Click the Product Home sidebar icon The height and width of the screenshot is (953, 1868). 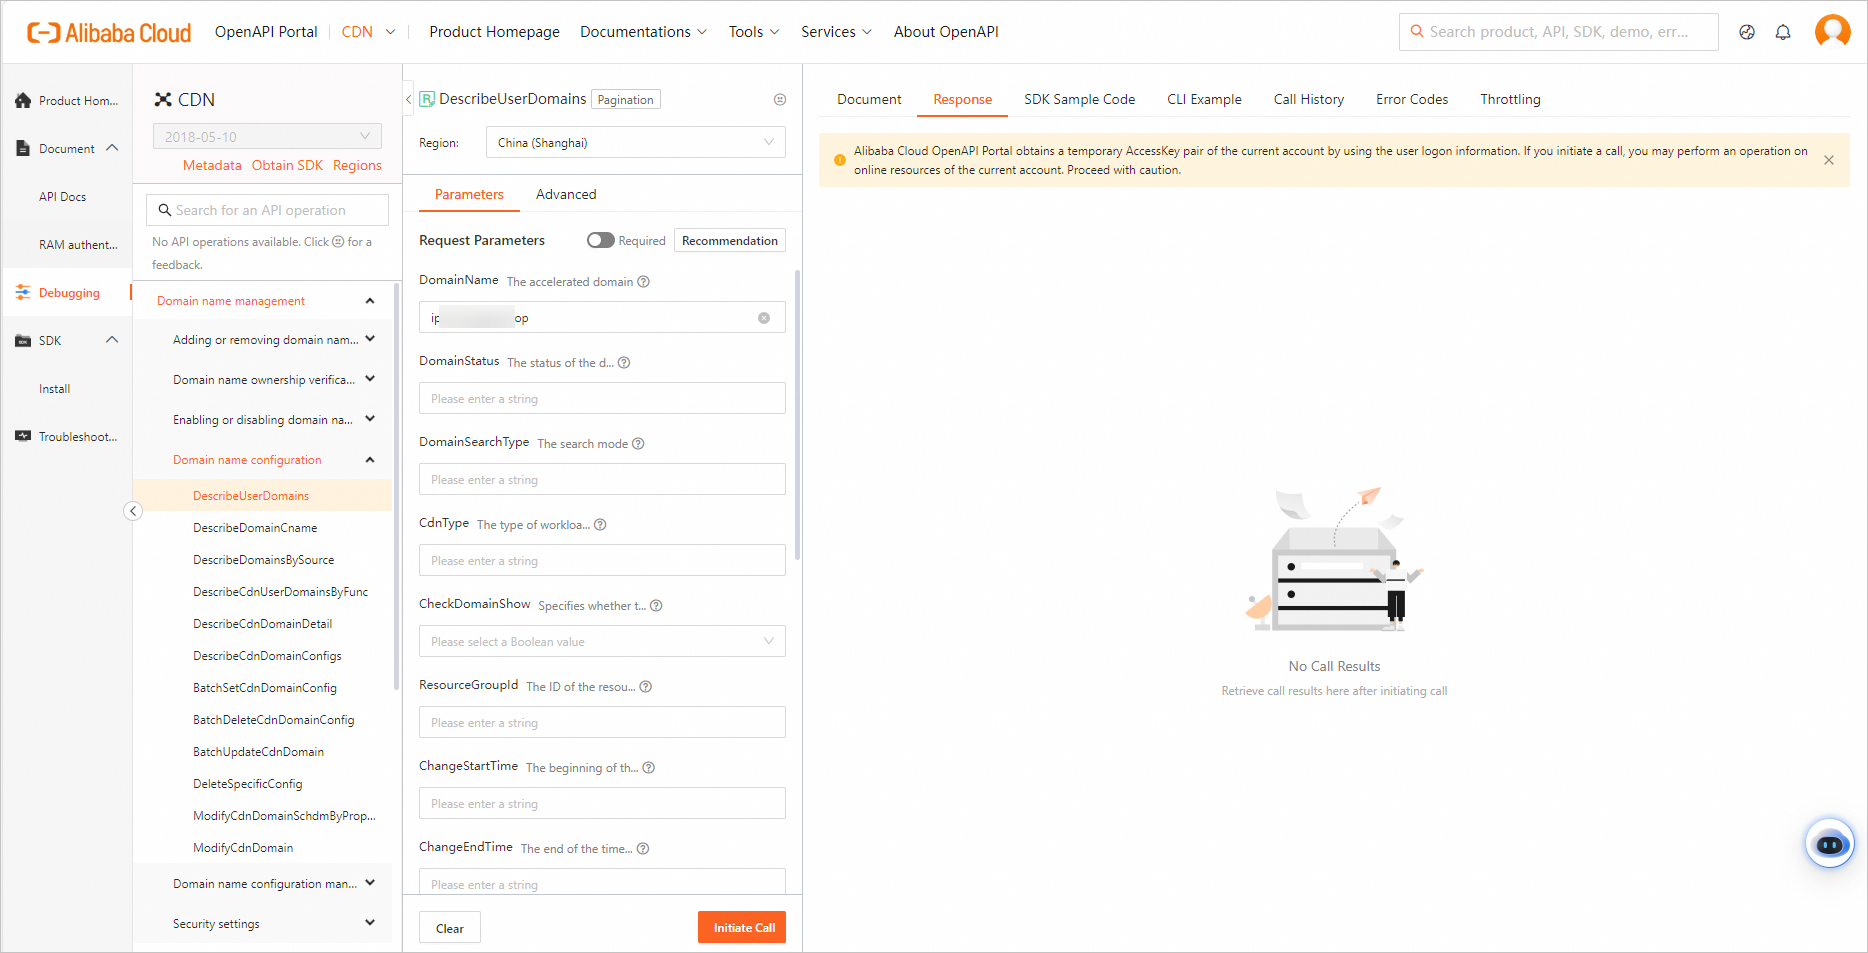[23, 100]
